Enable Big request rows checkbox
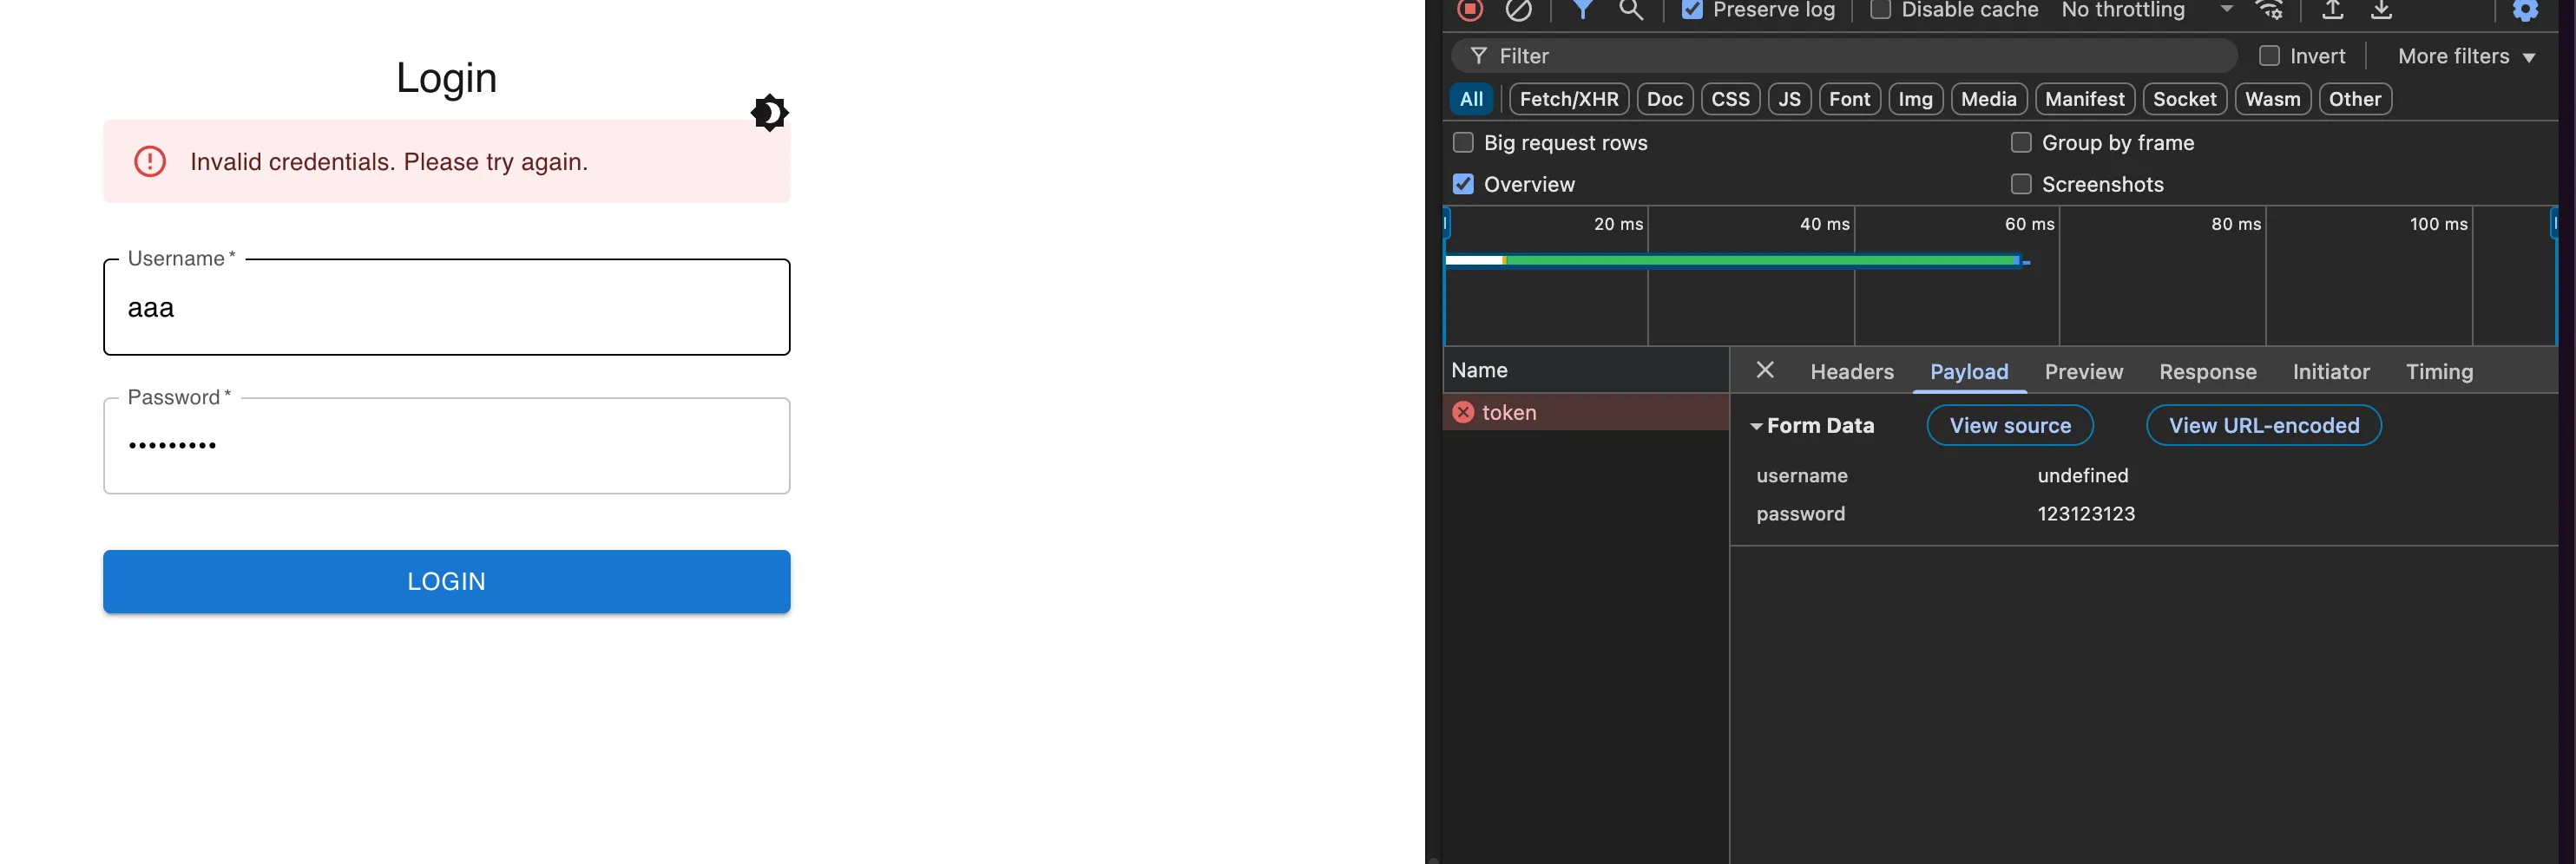The height and width of the screenshot is (864, 2576). click(1463, 143)
